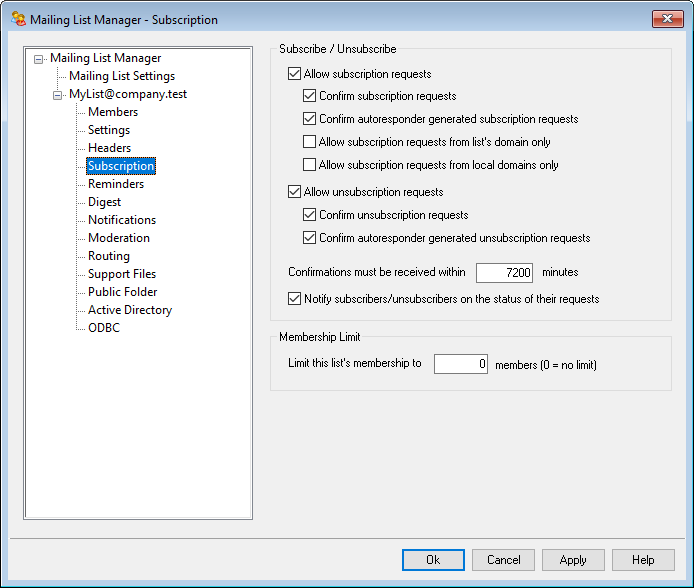The image size is (694, 588).
Task: Open Mailing List Settings in the tree
Action: [x=121, y=76]
